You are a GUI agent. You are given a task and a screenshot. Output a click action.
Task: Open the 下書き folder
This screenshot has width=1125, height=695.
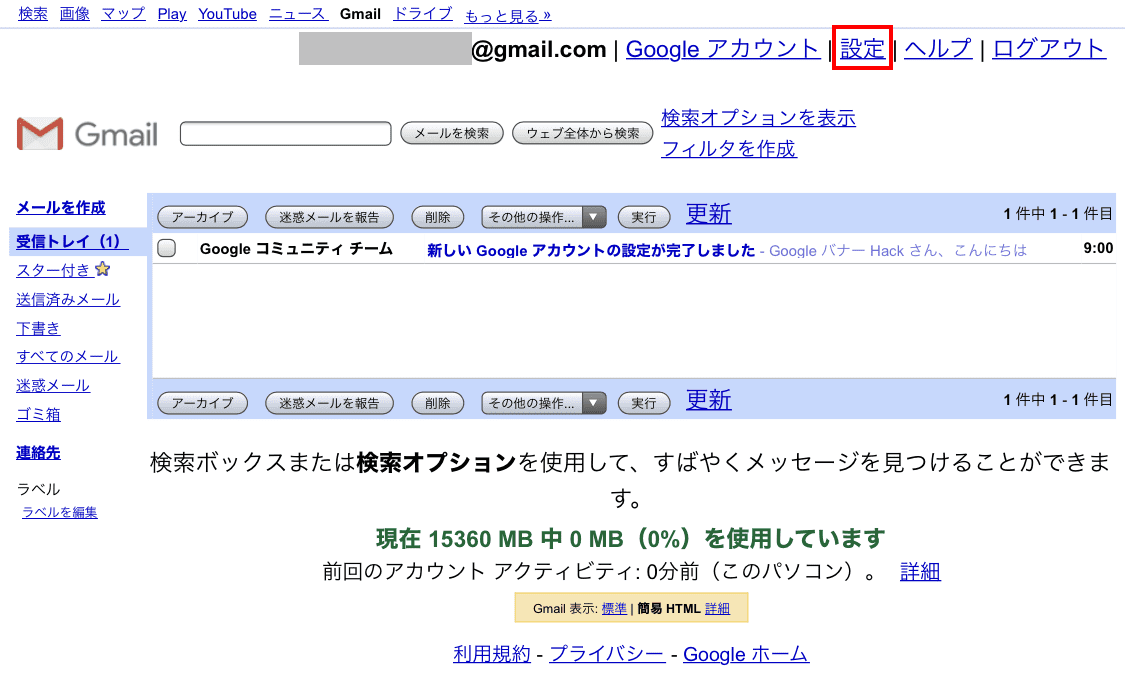click(39, 328)
